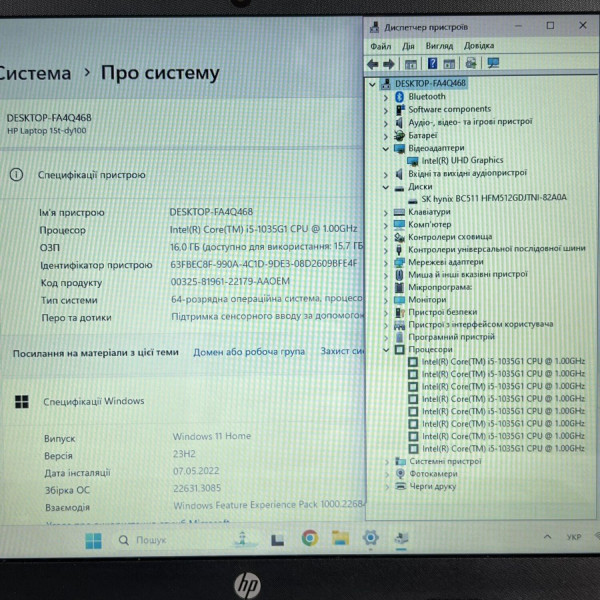The width and height of the screenshot is (600, 600).
Task: Expand Миша й інші вказівні пристрої category
Action: tap(386, 275)
